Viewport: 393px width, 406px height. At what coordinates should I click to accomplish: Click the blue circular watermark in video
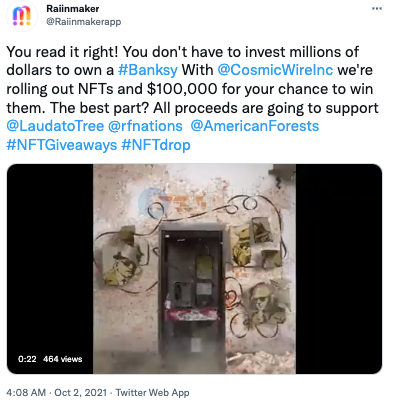tap(153, 203)
